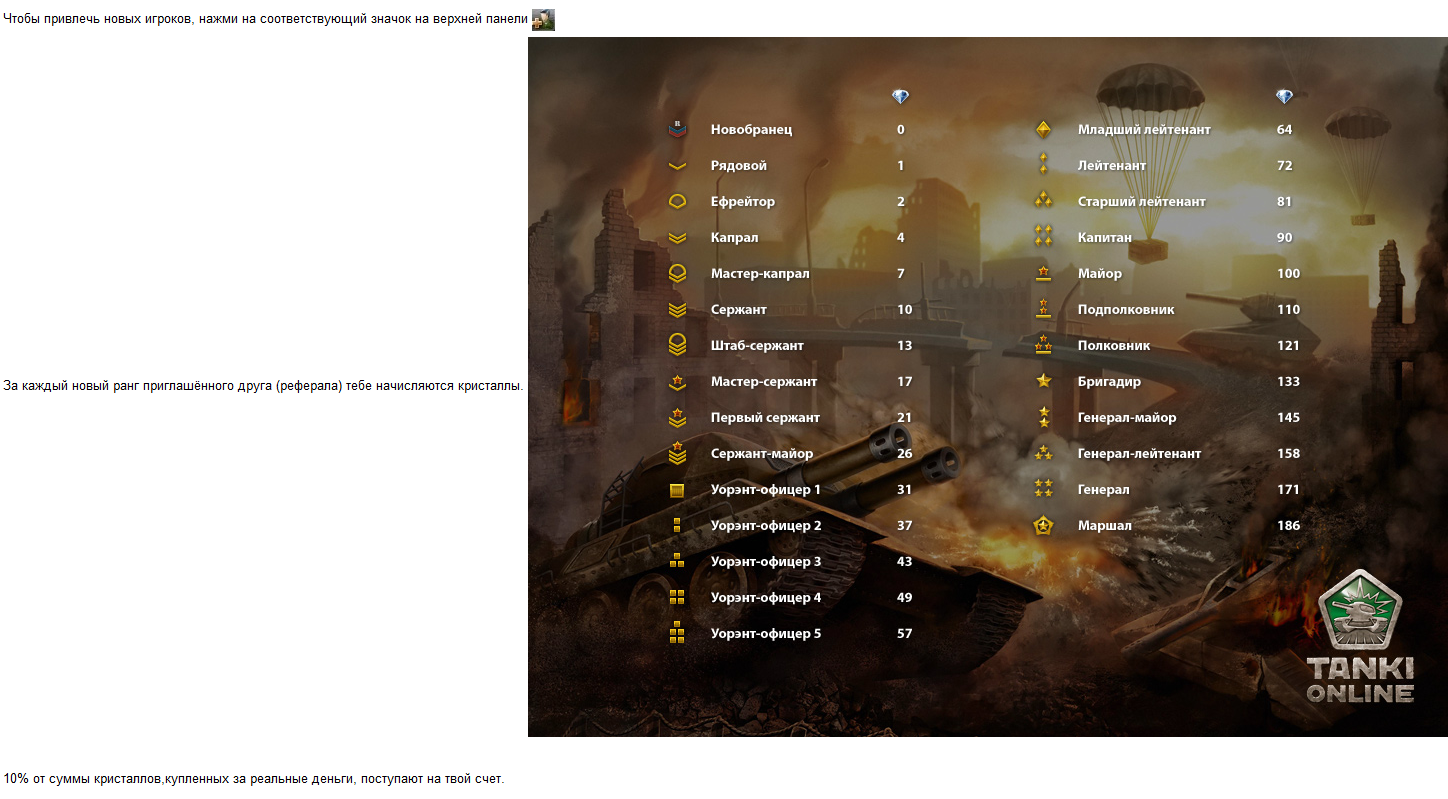Image resolution: width=1448 pixels, height=799 pixels.
Task: Click the Уорэнт-офицер 2 rank icon
Action: 677,526
